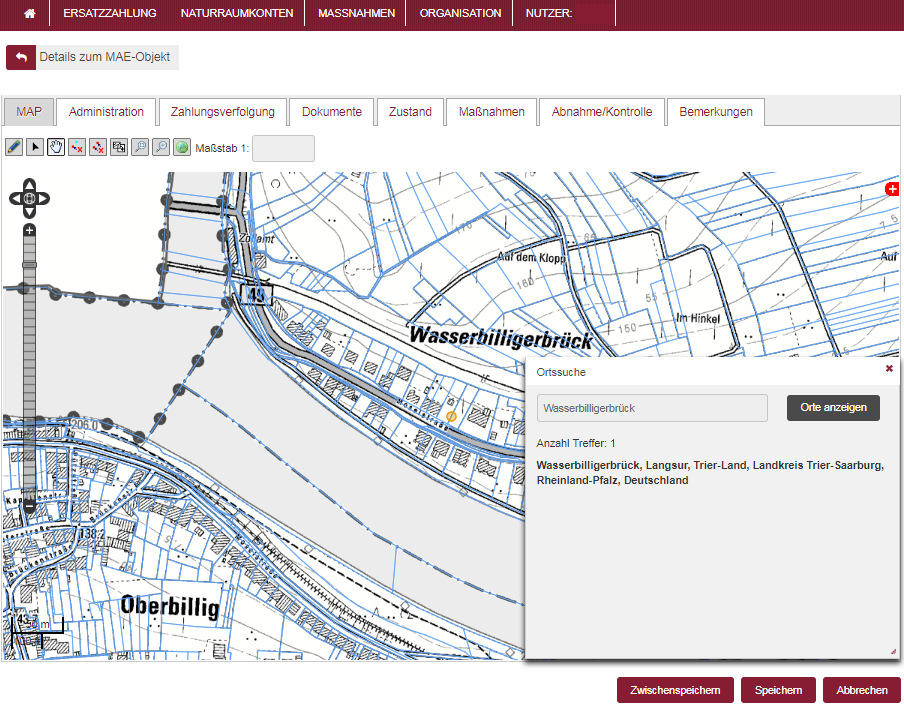Switch to the Abnahme/Kontrolle tab
Viewport: 904px width, 712px height.
602,112
